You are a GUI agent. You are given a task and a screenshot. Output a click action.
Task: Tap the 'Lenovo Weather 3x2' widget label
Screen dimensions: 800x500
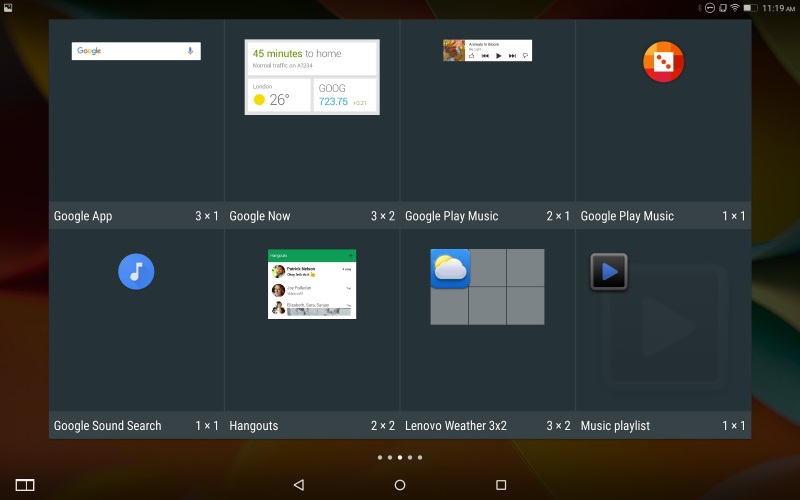(x=456, y=426)
